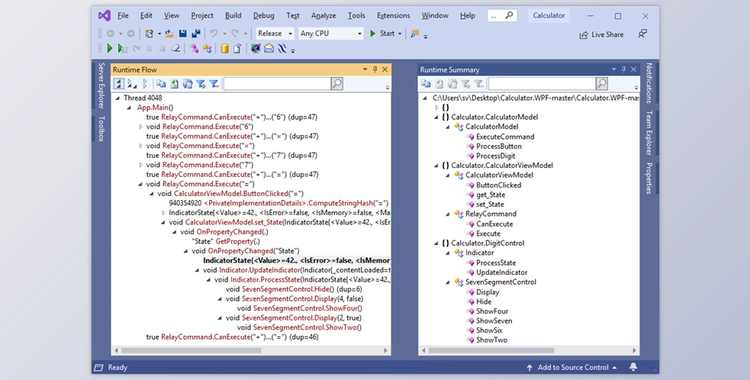Click the yellow nodes with blue arrows icon

(x=207, y=48)
